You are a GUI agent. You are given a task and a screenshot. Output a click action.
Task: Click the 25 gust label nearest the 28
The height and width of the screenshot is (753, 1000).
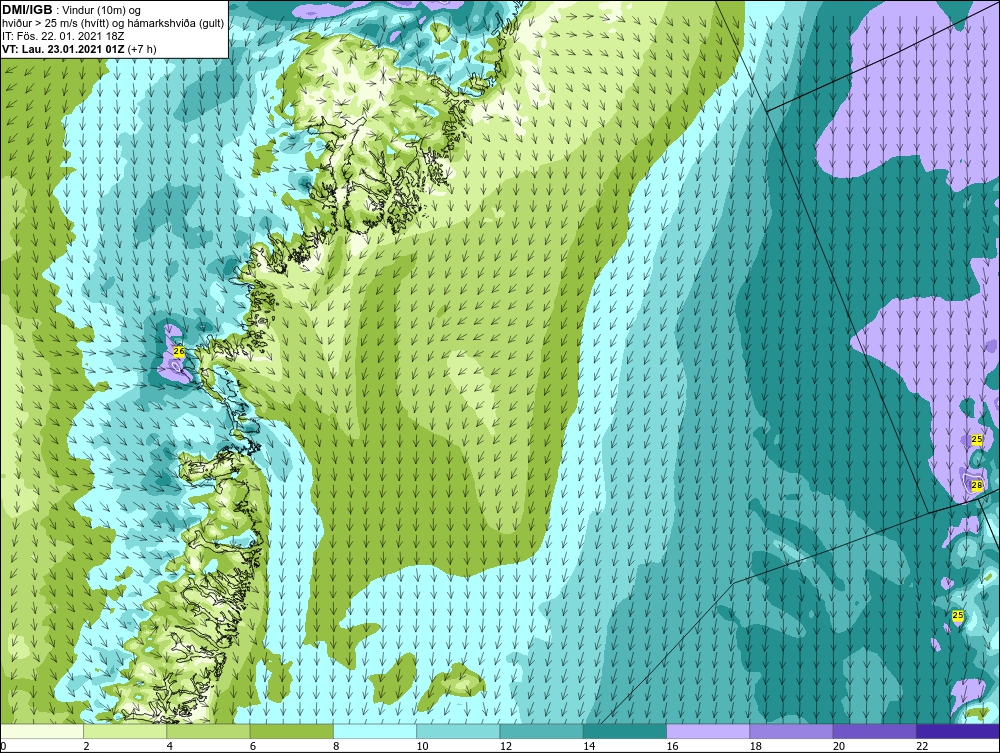coord(976,439)
